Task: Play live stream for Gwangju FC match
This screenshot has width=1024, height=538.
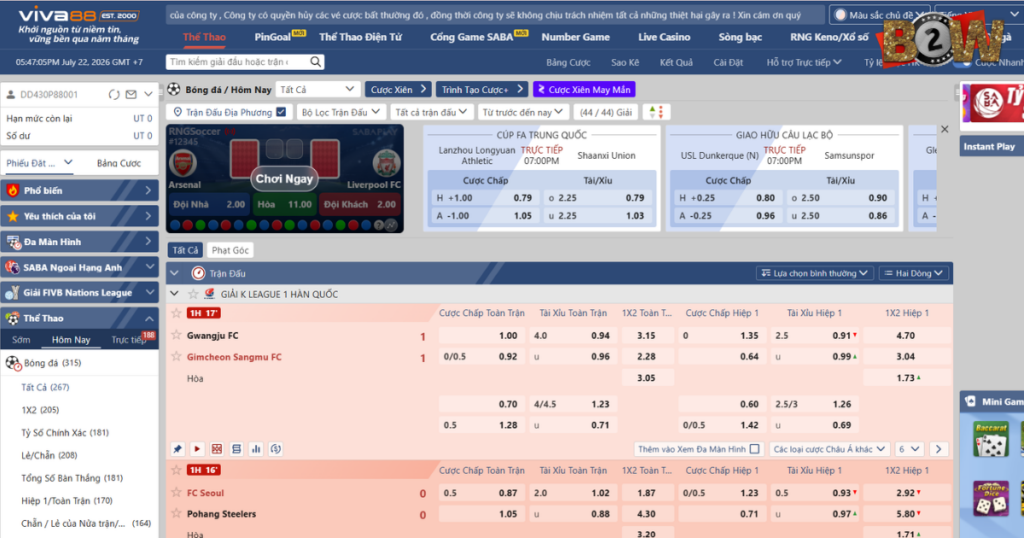Action: [x=197, y=449]
